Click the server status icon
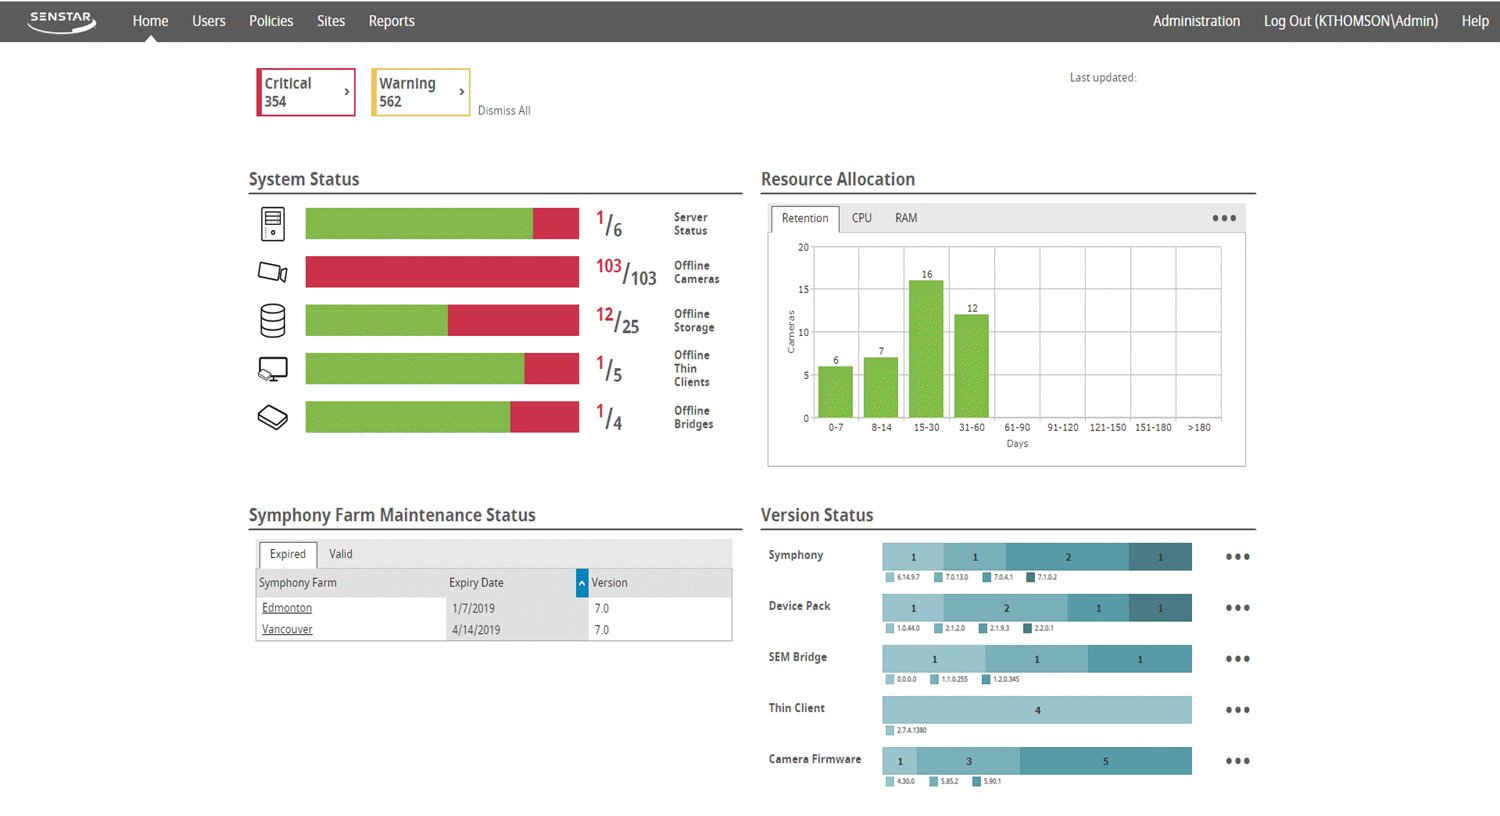Viewport: 1500px width, 816px height. 272,224
